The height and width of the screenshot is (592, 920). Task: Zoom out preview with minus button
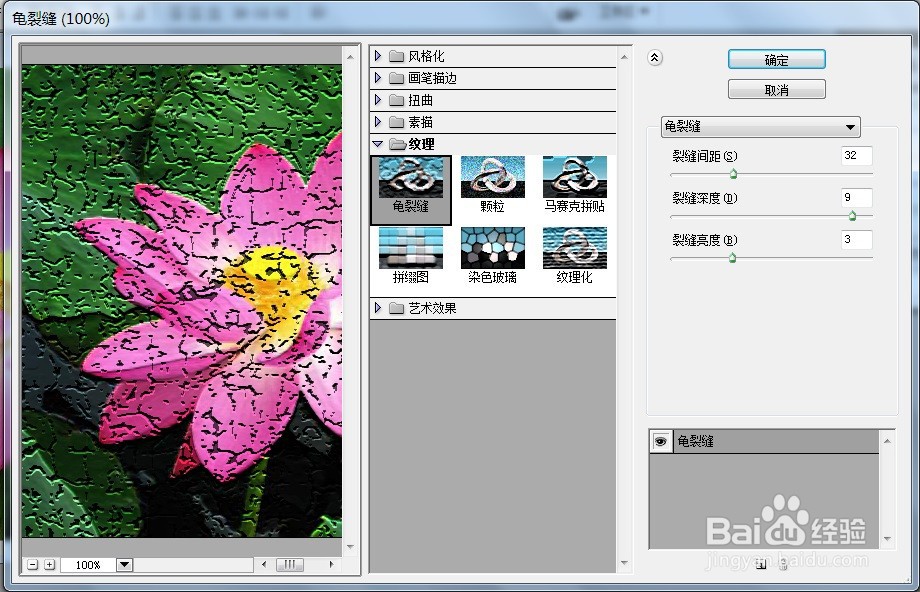point(33,564)
